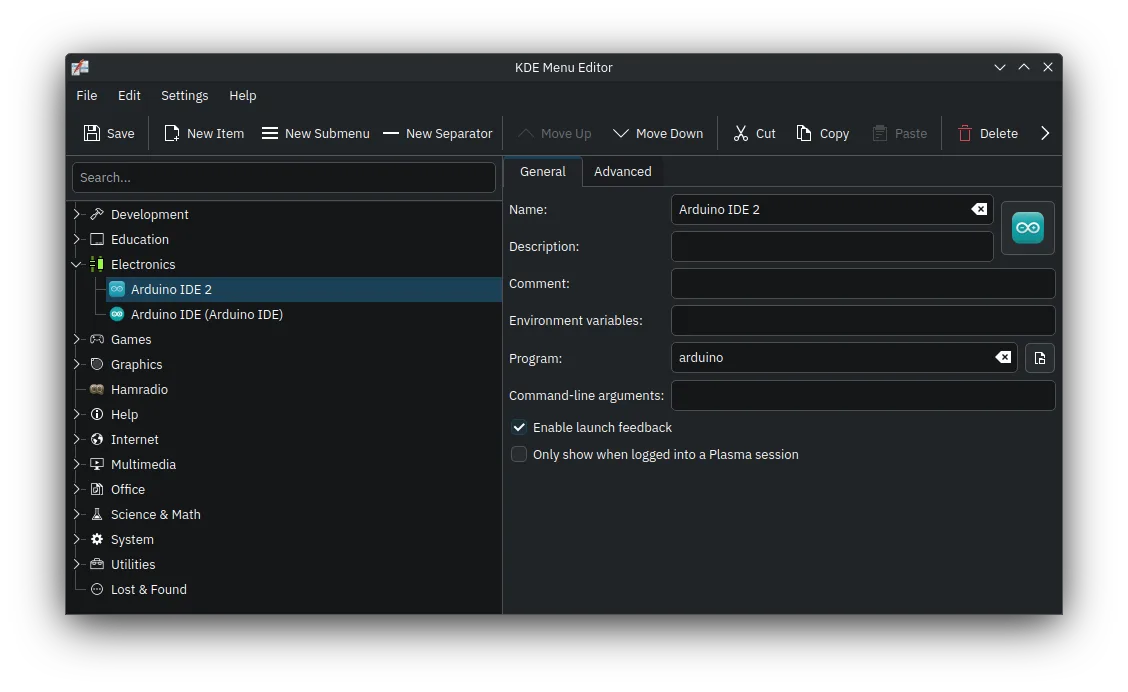Switch to the Advanced tab
The height and width of the screenshot is (692, 1128).
[x=622, y=172]
